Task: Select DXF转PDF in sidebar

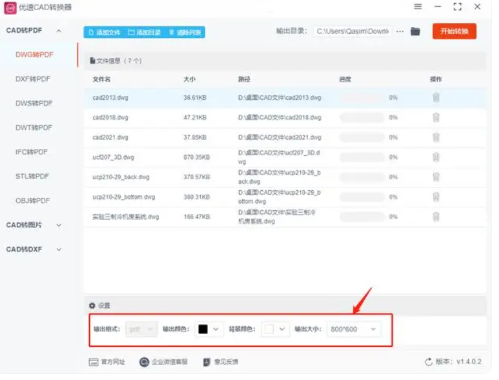Action: point(33,79)
